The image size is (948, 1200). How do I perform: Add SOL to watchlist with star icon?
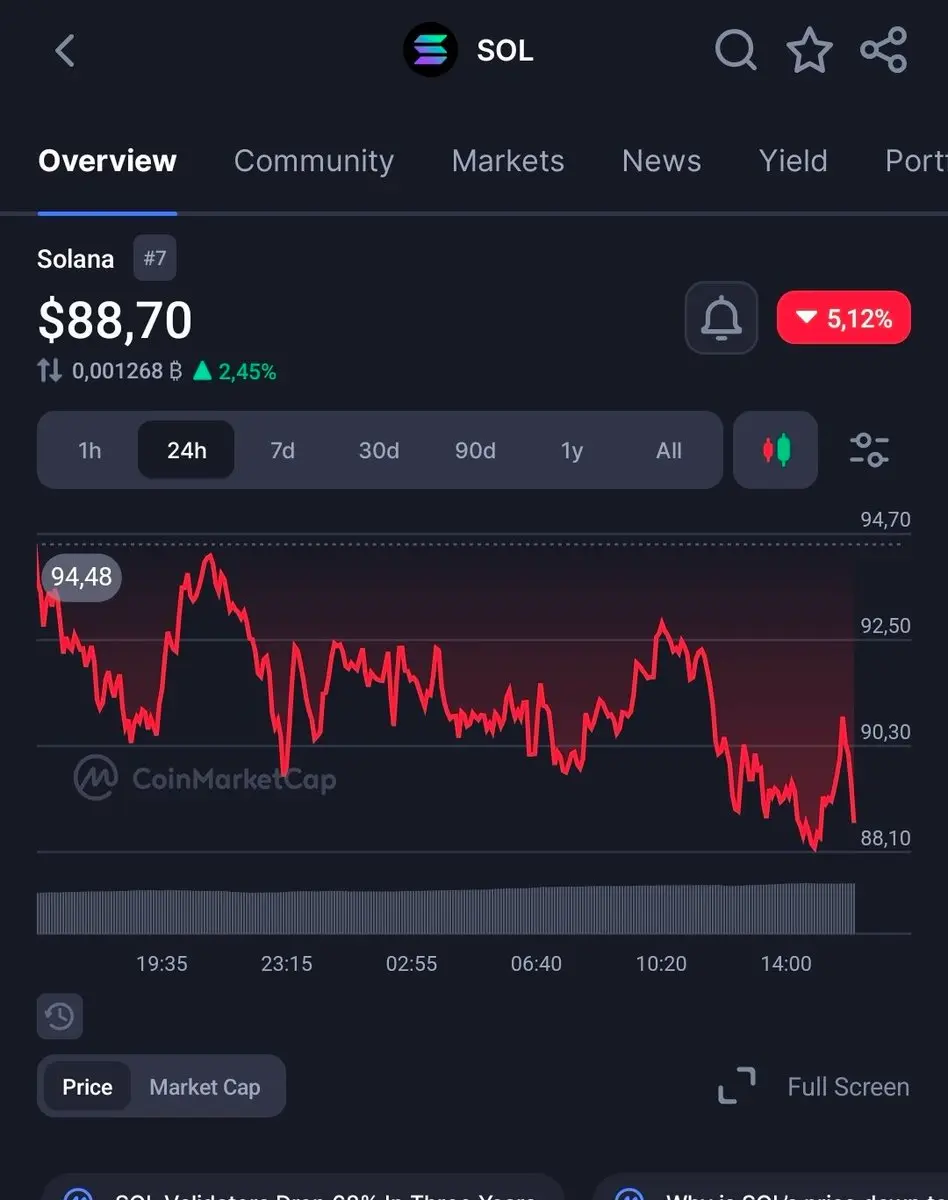809,49
